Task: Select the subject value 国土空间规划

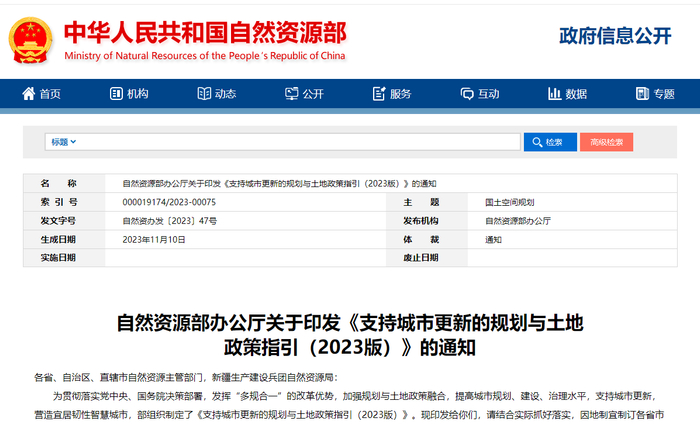Action: [x=510, y=202]
